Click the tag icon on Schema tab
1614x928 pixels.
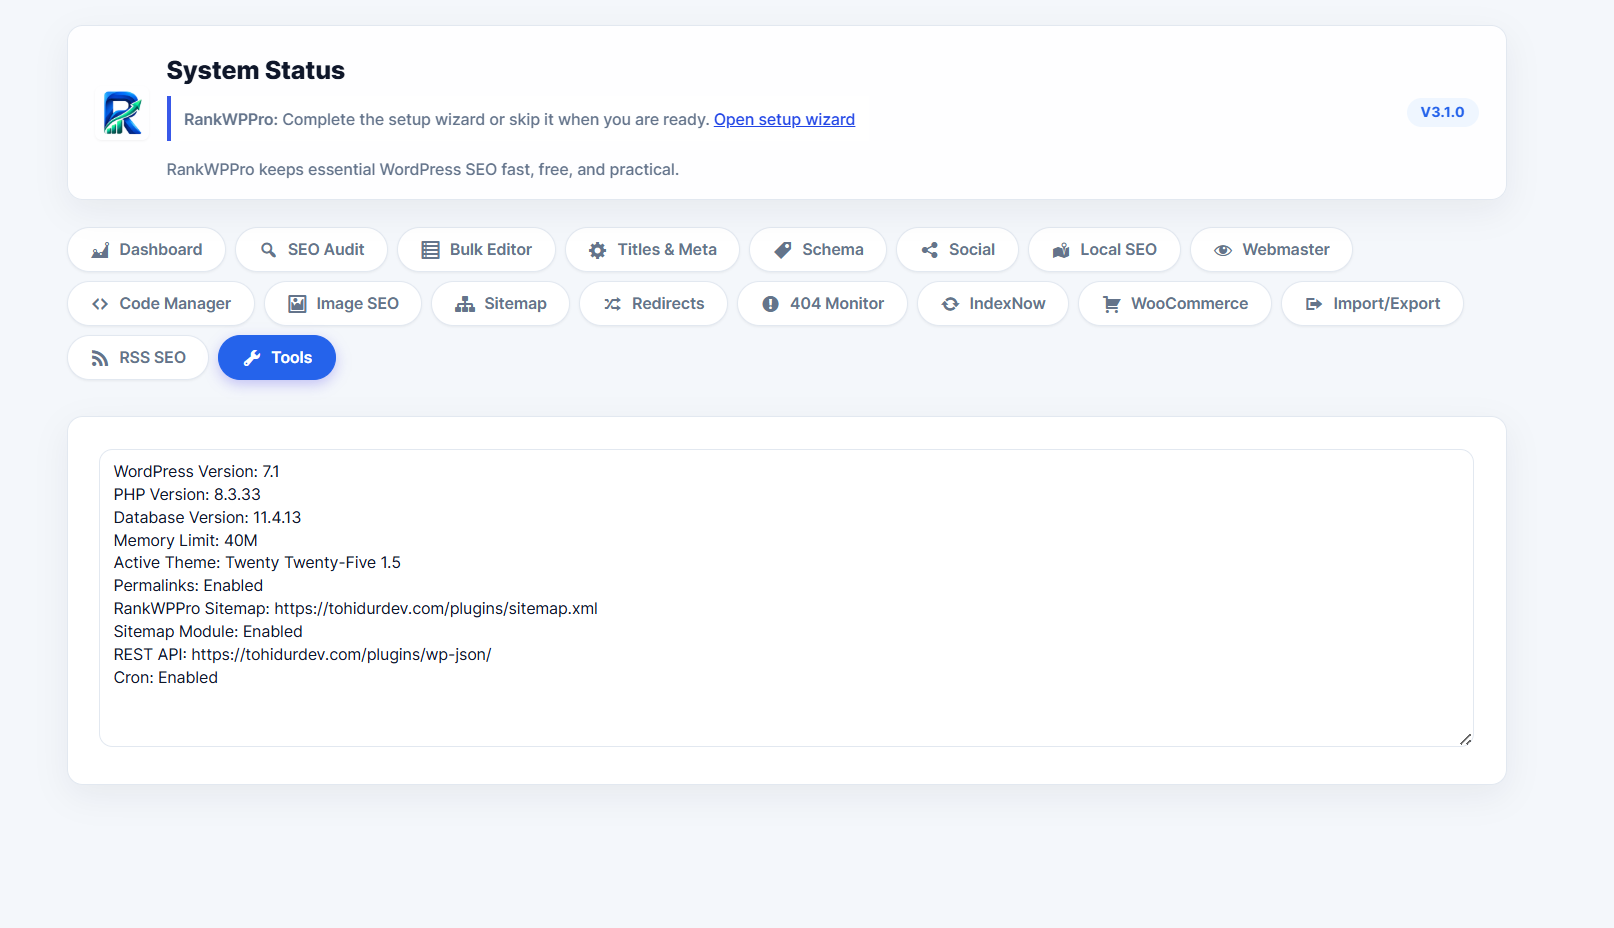pyautogui.click(x=783, y=250)
